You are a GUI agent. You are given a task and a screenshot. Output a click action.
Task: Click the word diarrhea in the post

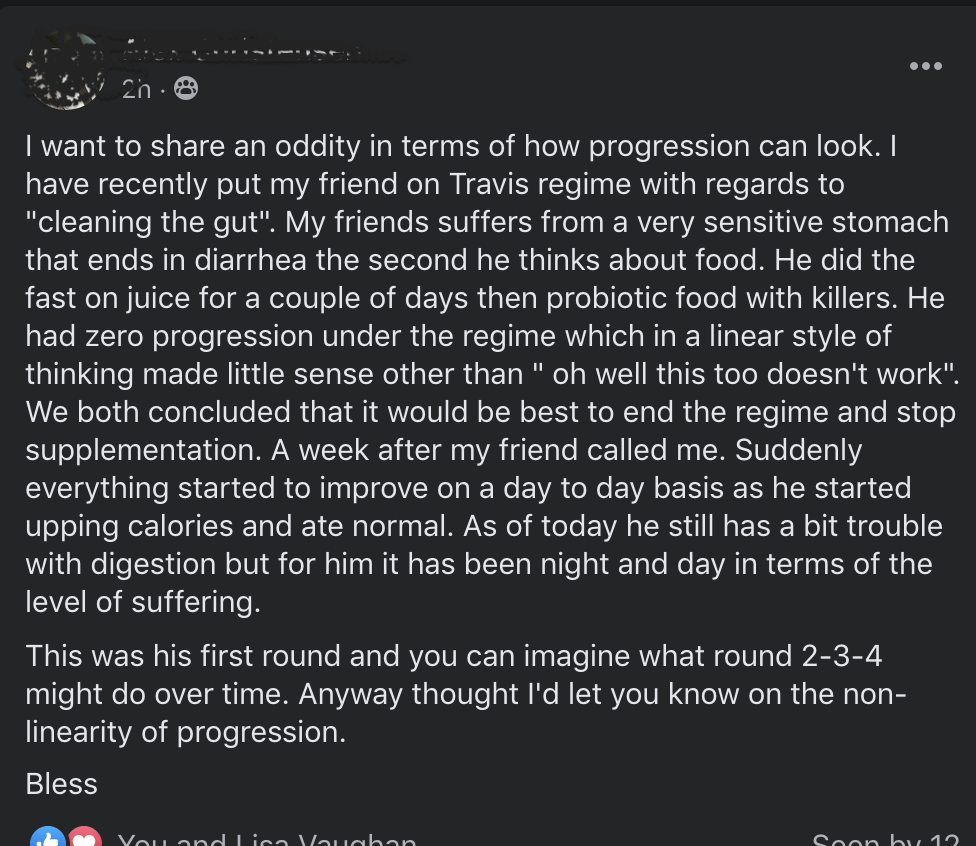tap(250, 260)
